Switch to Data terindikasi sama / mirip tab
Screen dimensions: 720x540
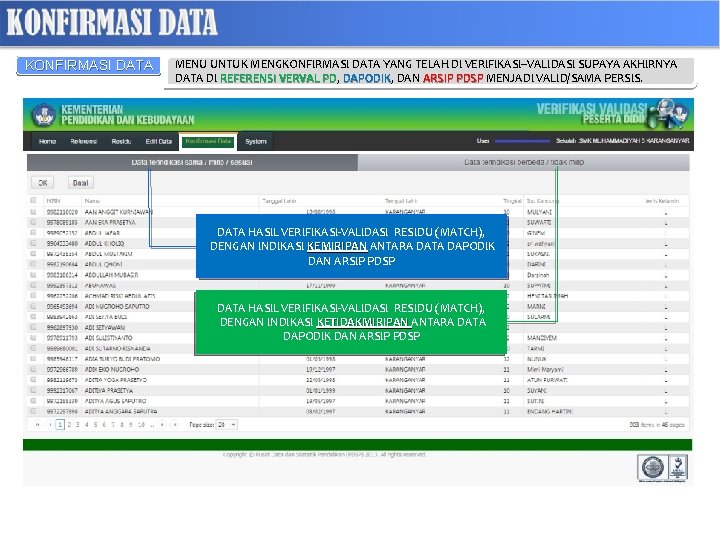pyautogui.click(x=192, y=162)
